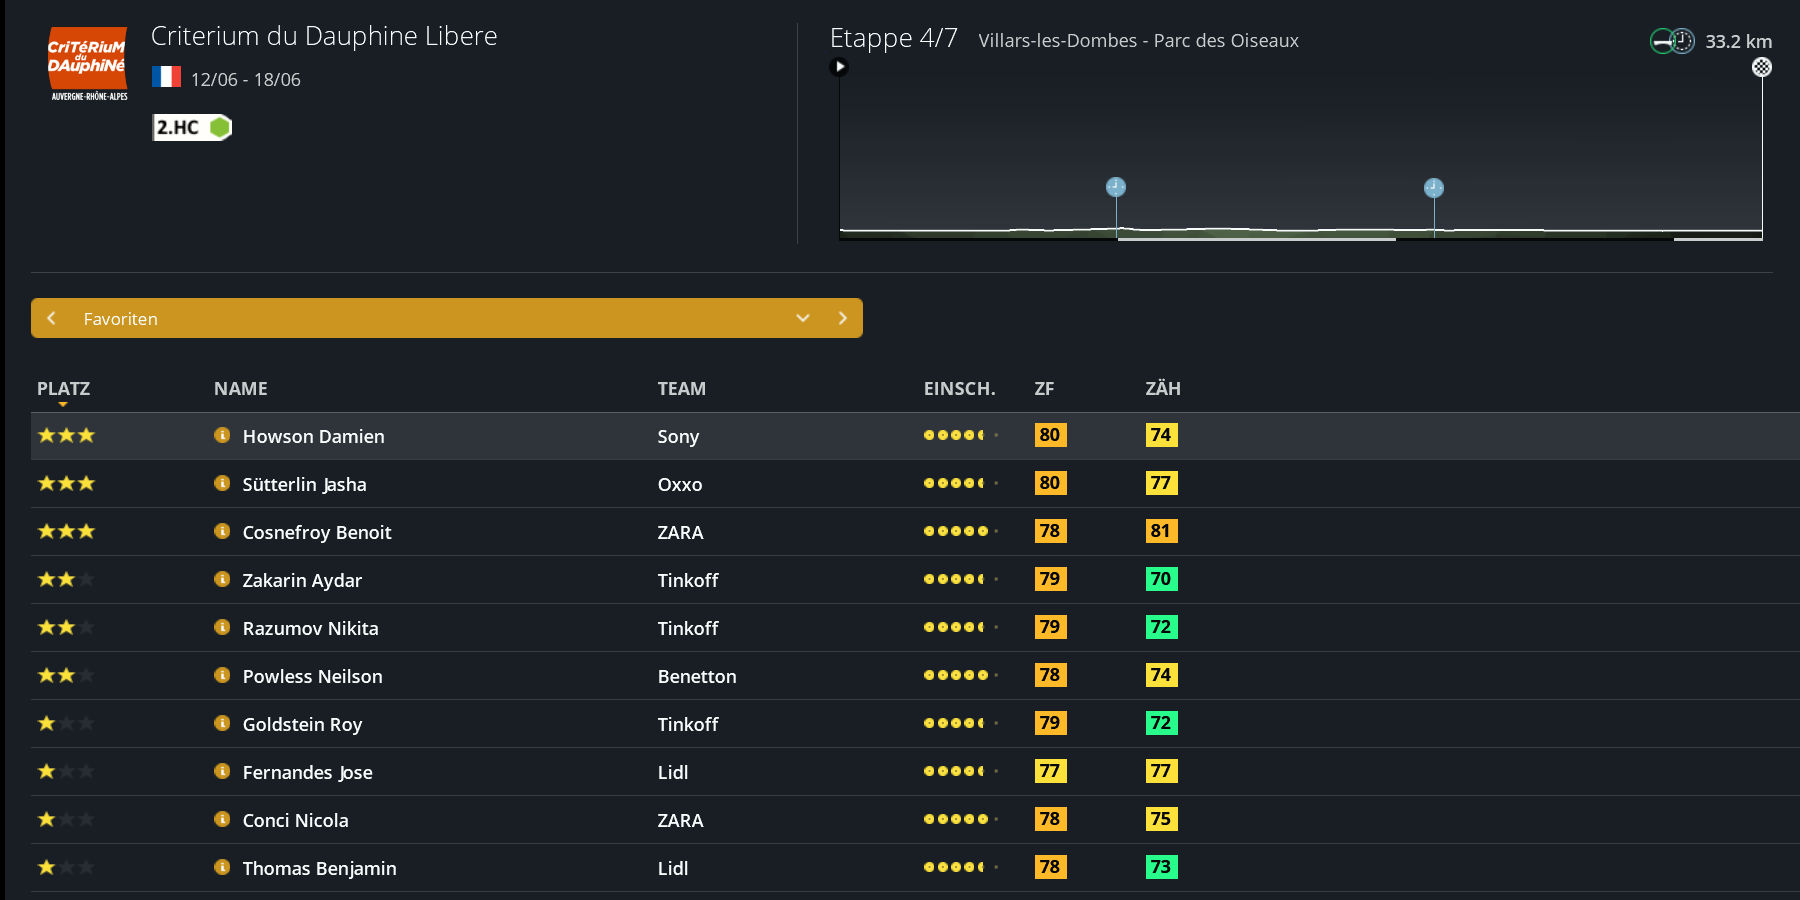Image resolution: width=1800 pixels, height=900 pixels.
Task: Click the Criterium du Dauphine race logo
Action: coord(89,63)
